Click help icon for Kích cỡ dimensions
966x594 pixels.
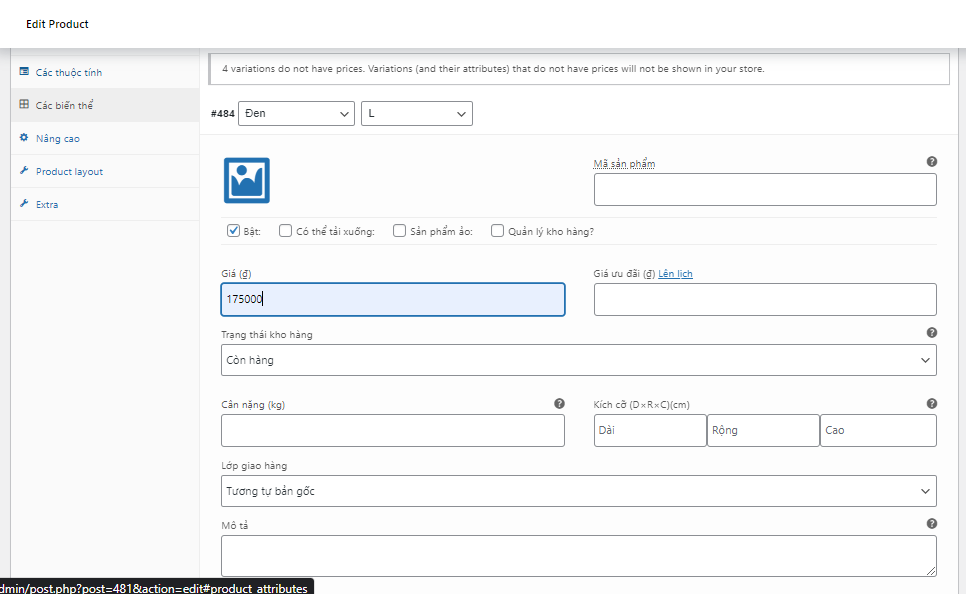click(x=932, y=404)
